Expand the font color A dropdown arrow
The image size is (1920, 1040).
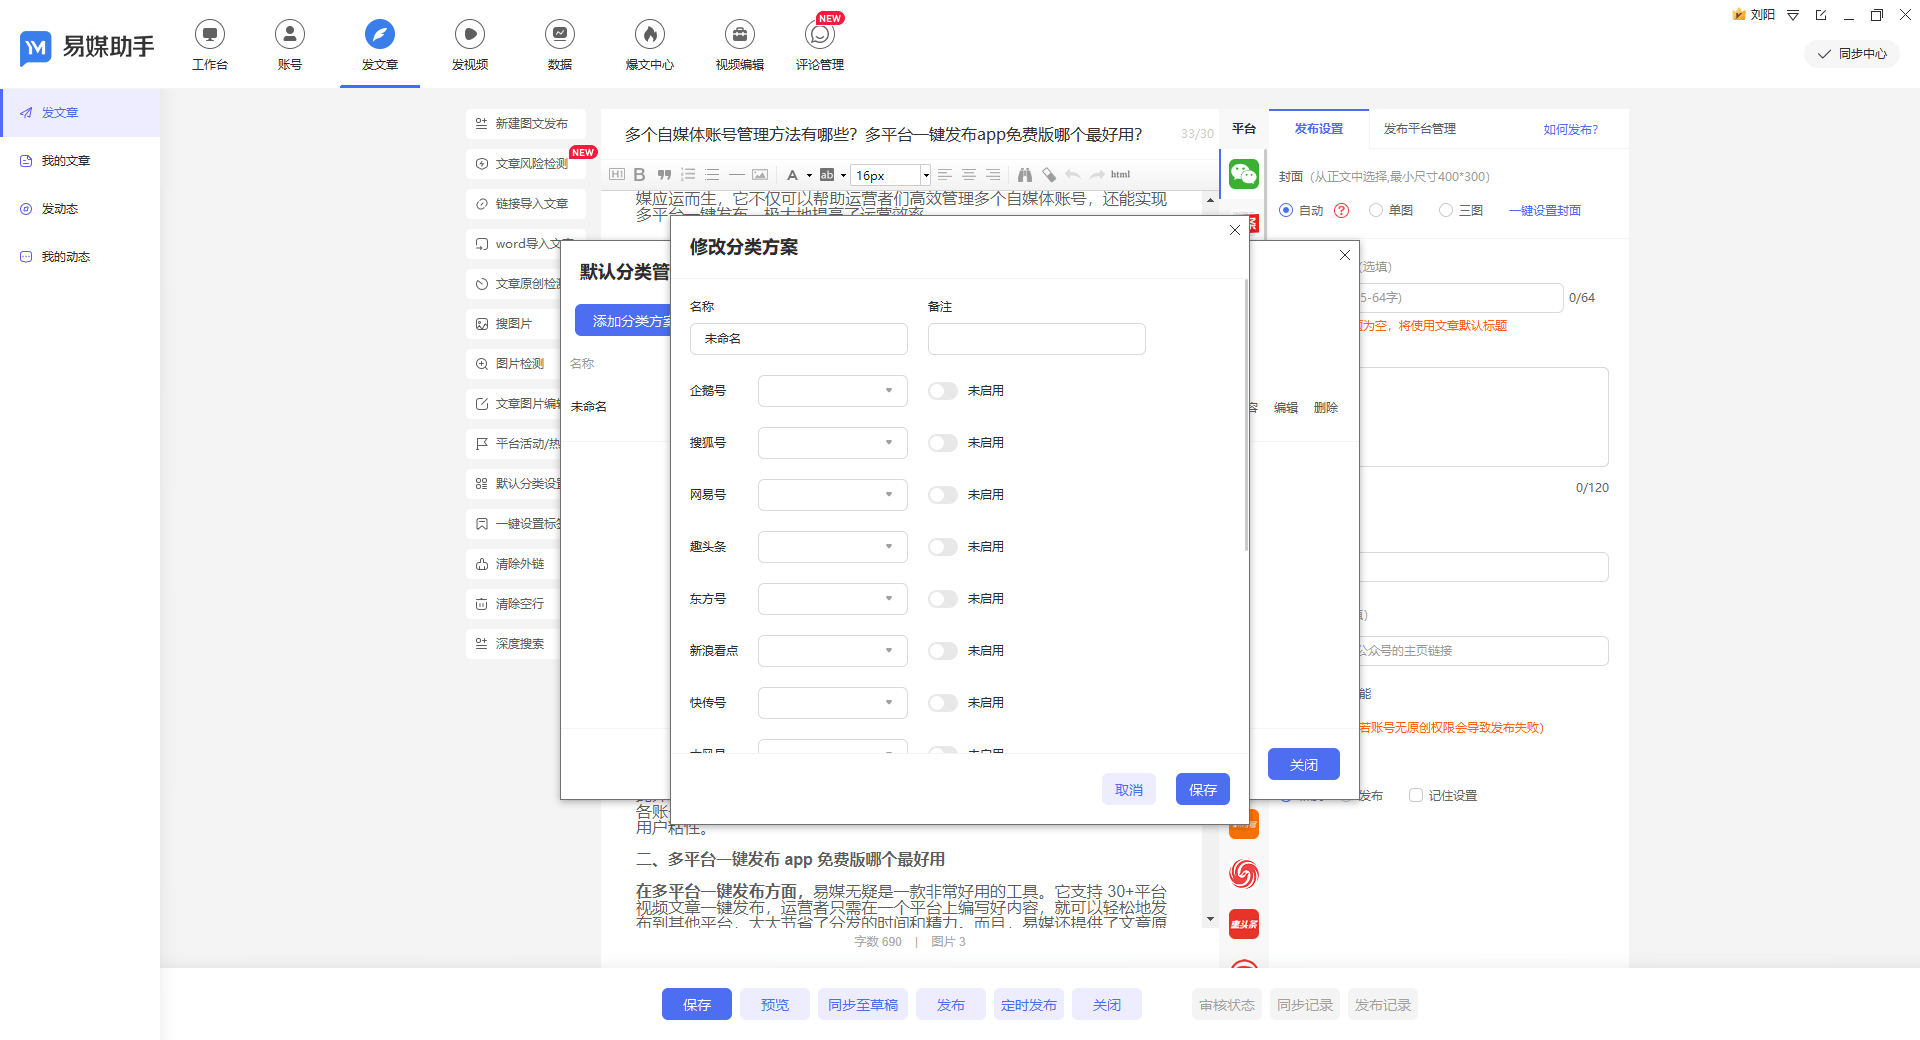point(809,175)
